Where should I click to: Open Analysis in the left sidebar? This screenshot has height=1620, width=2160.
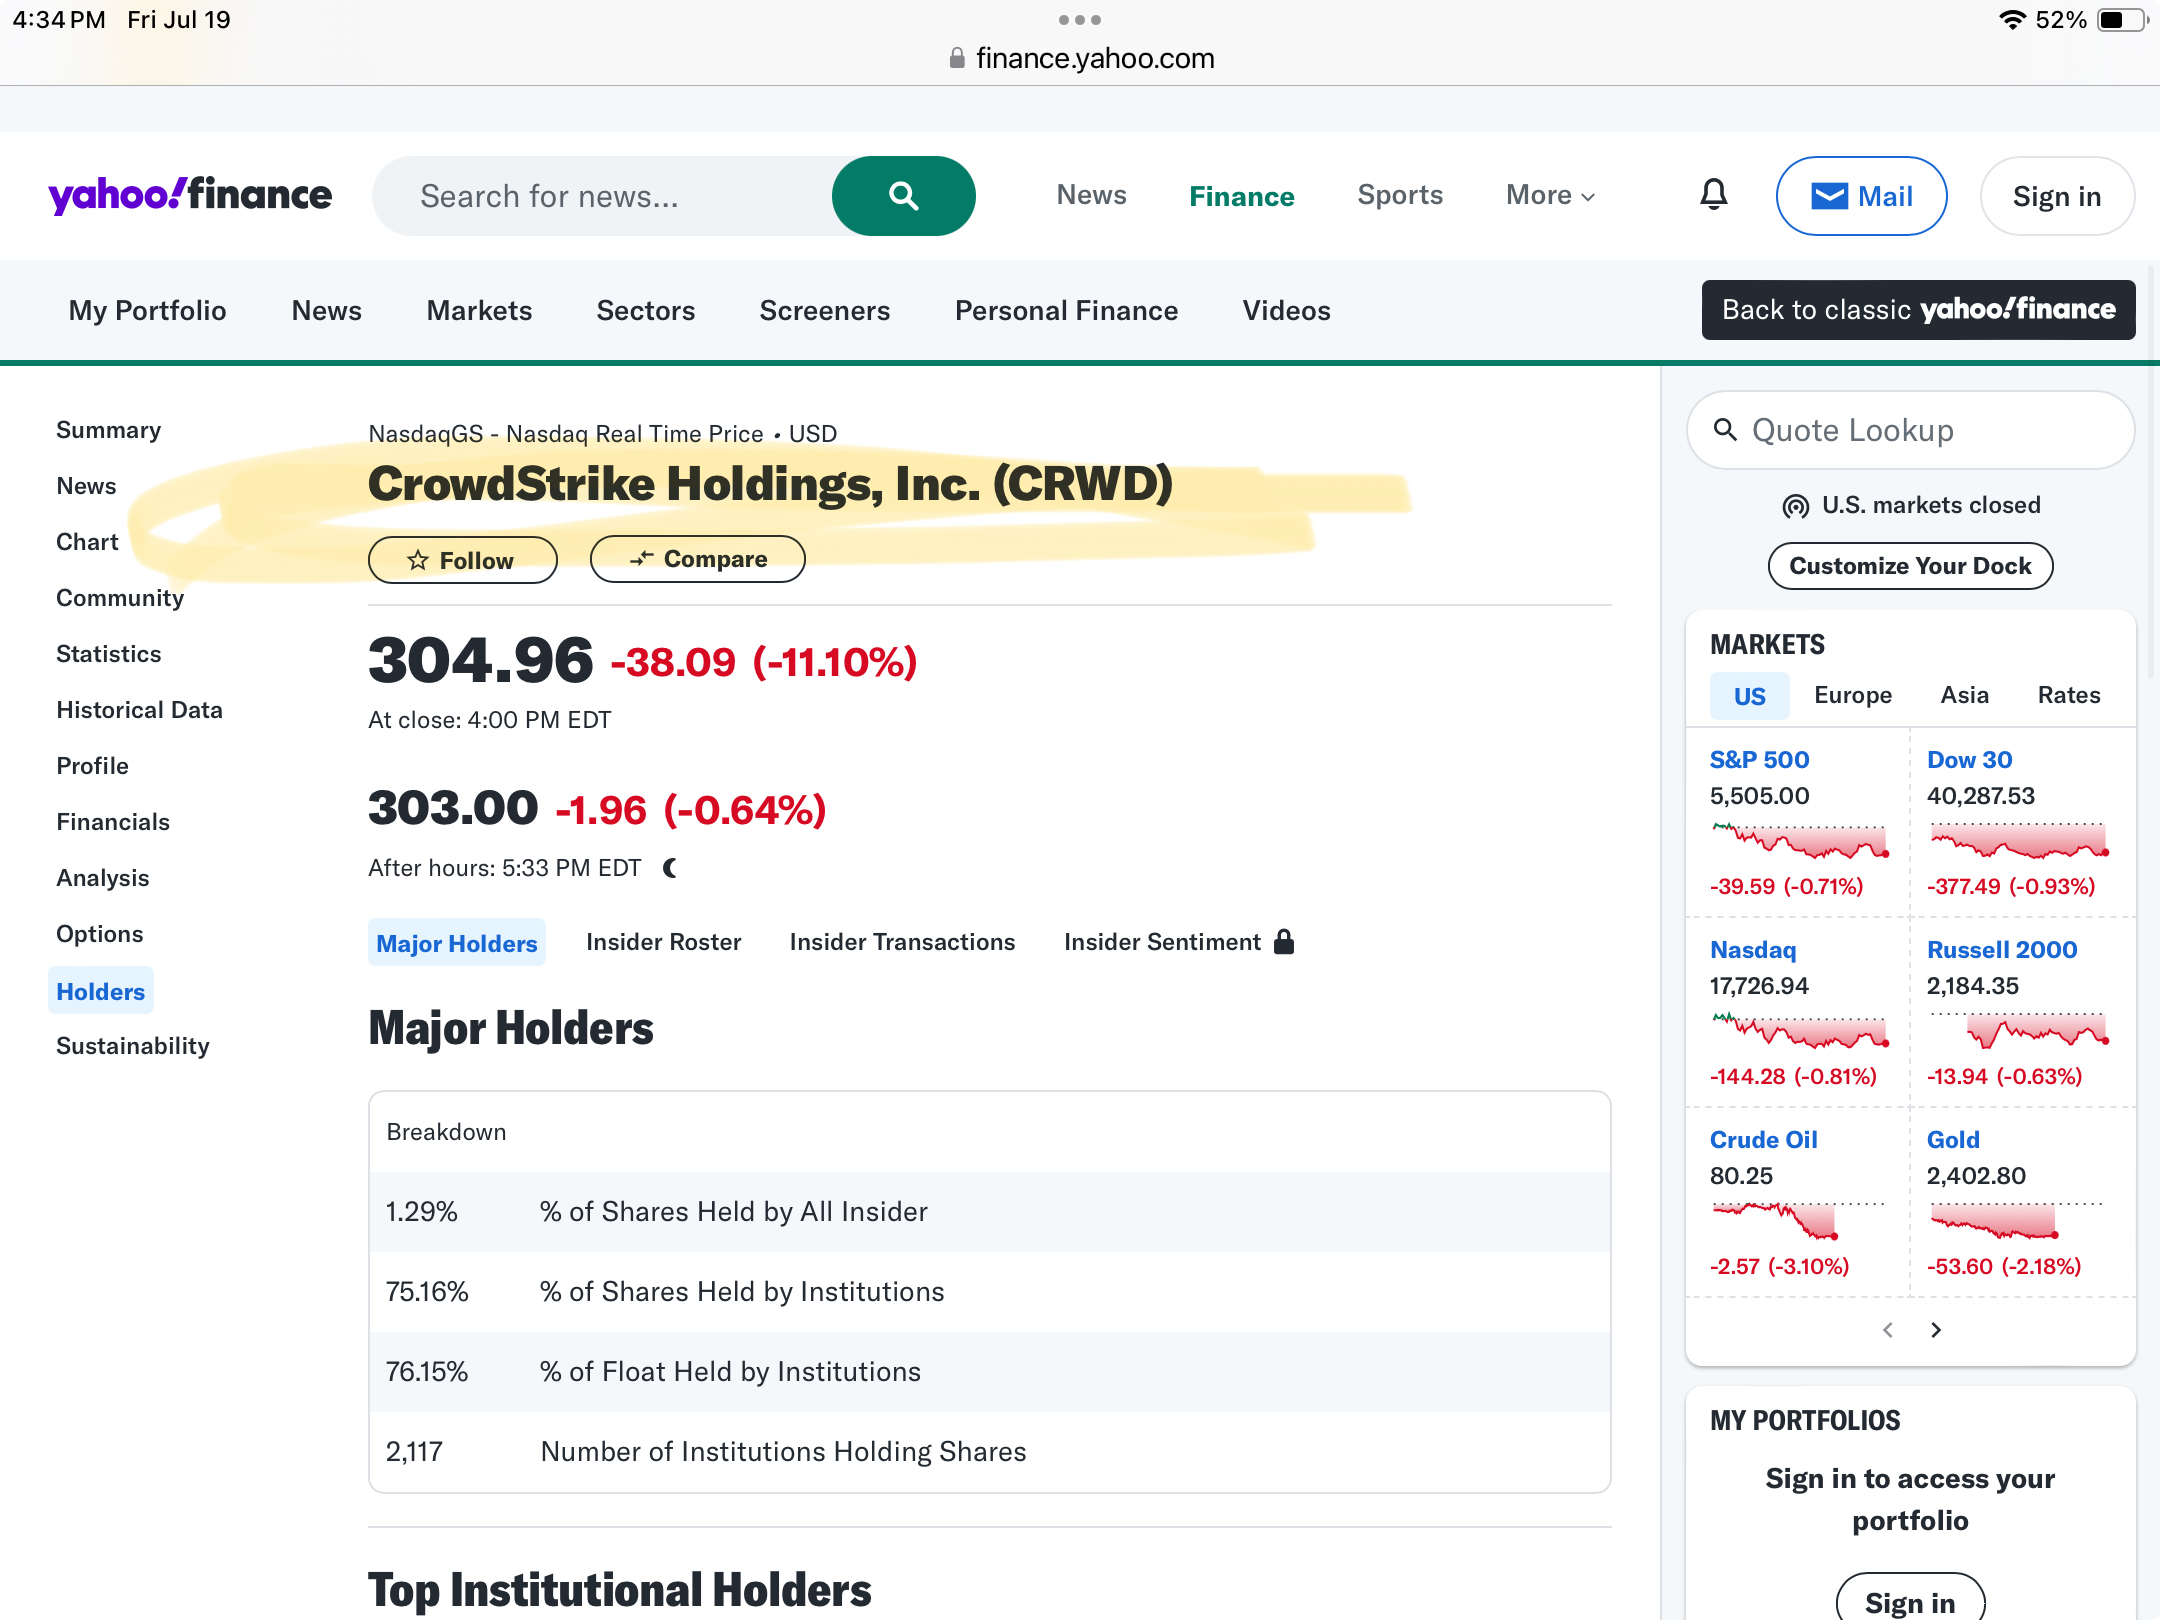click(x=102, y=878)
